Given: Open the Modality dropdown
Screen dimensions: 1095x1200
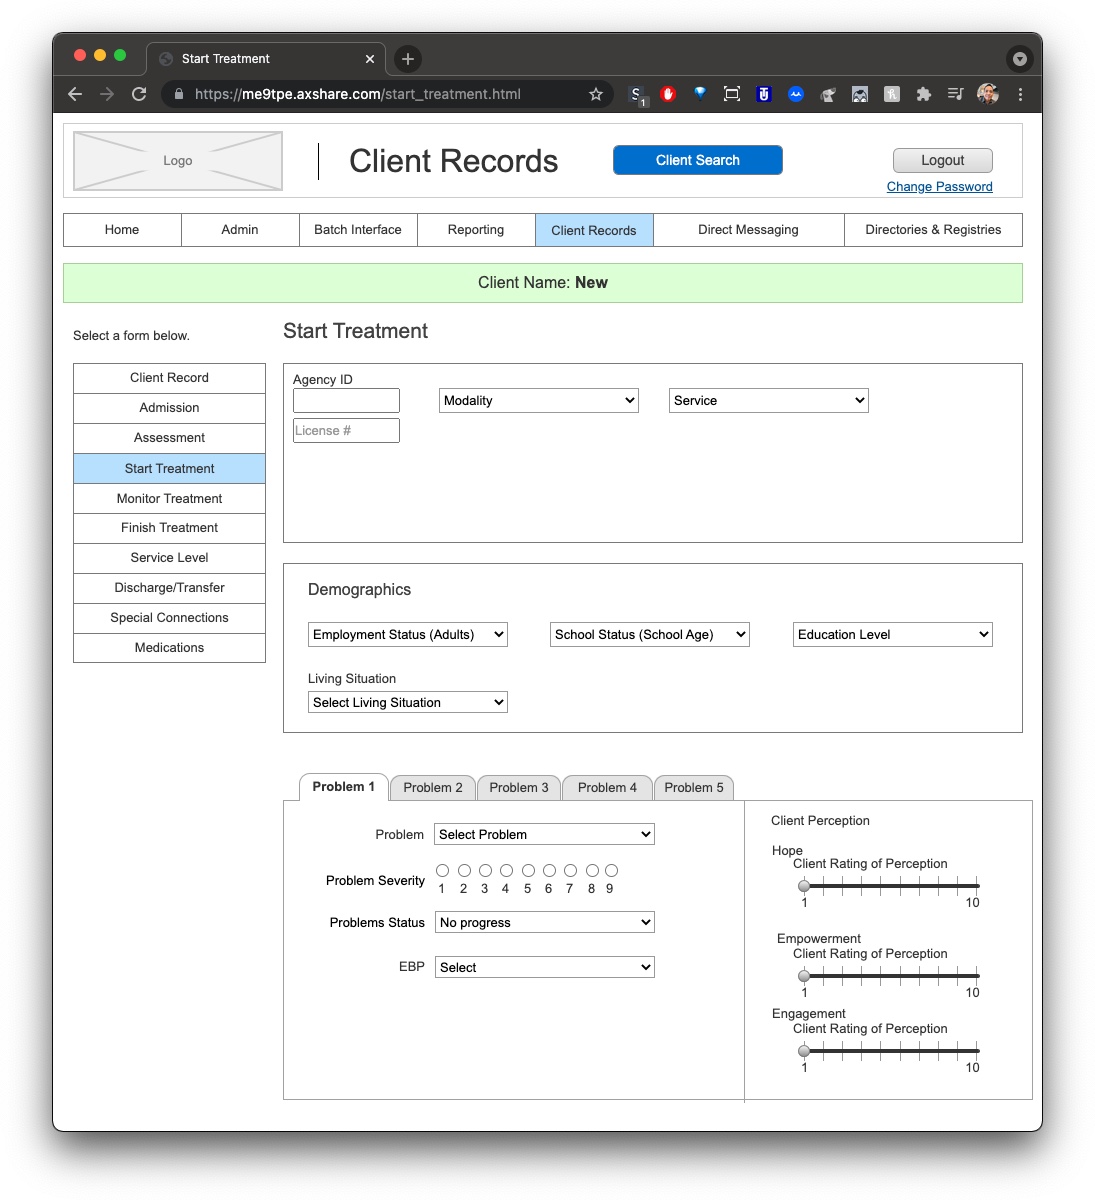Looking at the screenshot, I should click(539, 401).
